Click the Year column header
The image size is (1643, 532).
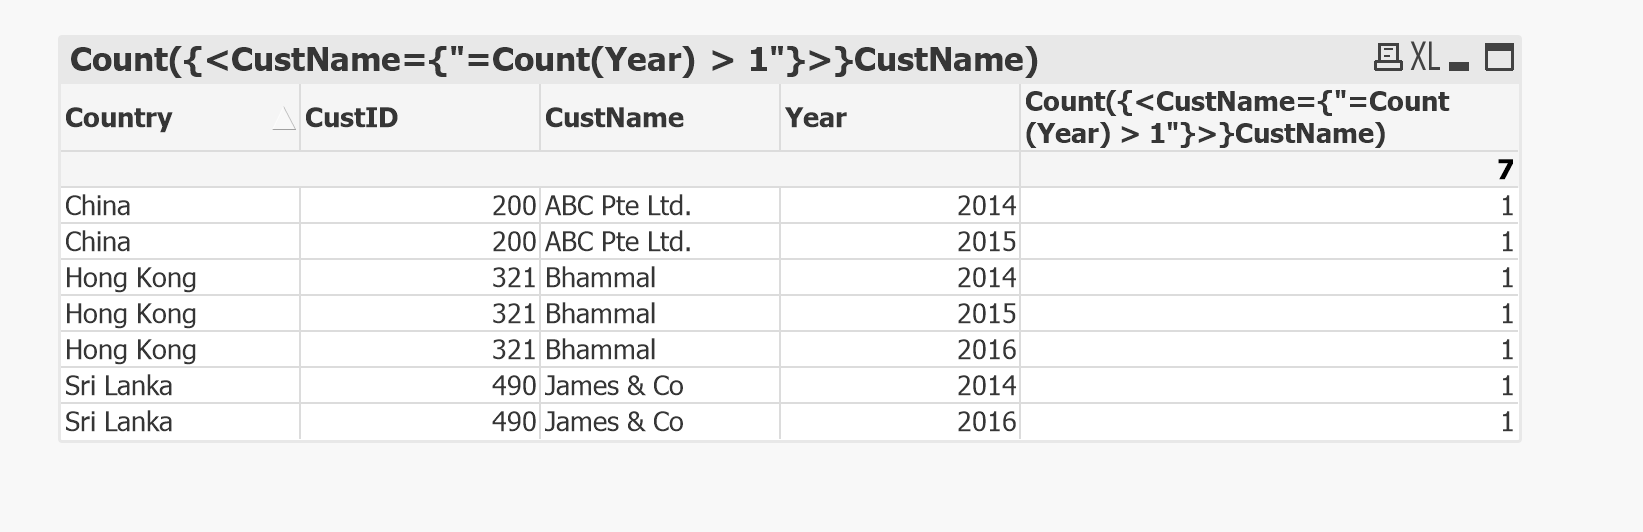[x=815, y=118]
